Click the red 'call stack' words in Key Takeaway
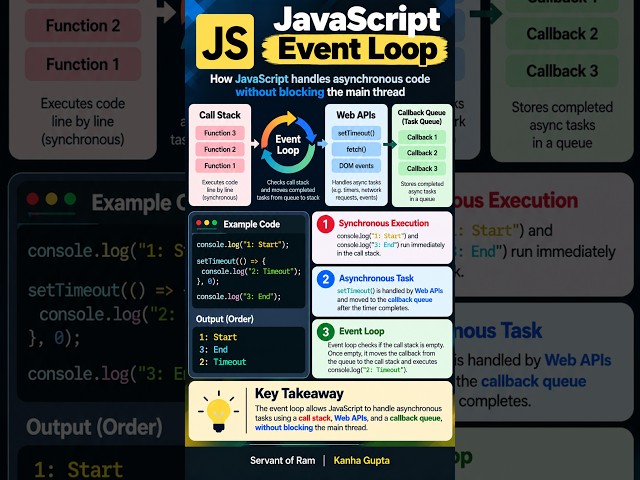The height and width of the screenshot is (480, 640). [x=314, y=418]
